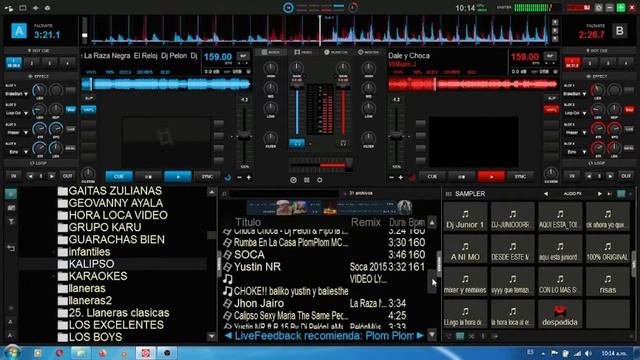This screenshot has width=640, height=360.
Task: Toggle deck A Flanger effect button
Action: [71, 129]
